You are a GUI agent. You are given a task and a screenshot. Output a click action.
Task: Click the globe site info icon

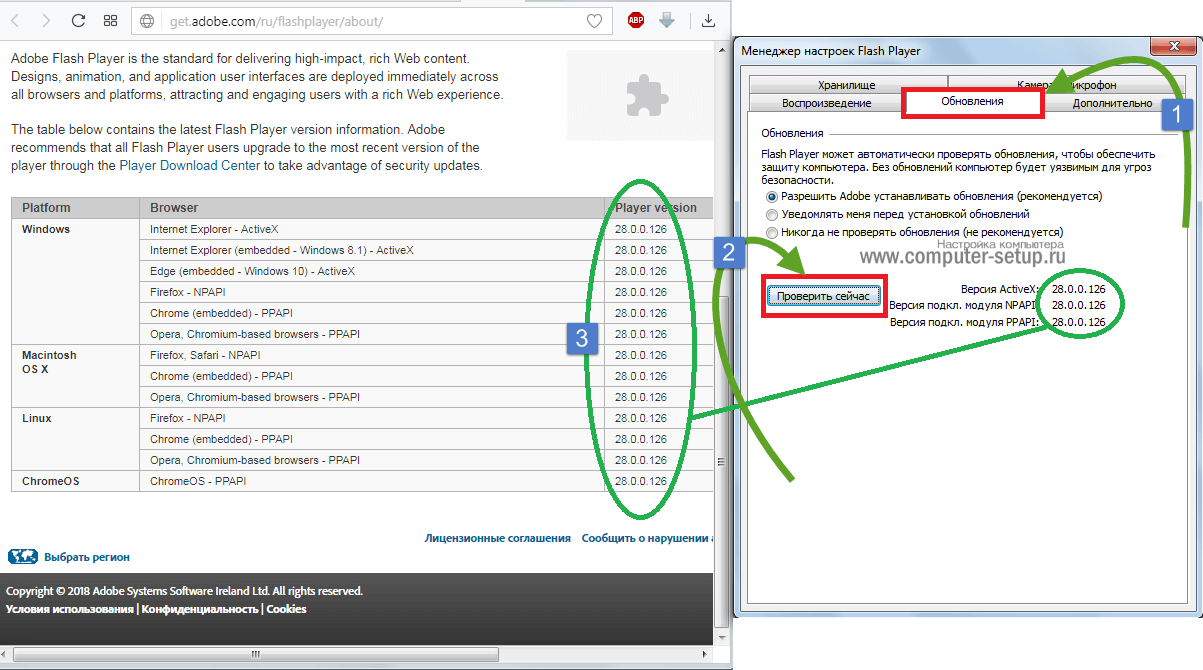(x=148, y=21)
